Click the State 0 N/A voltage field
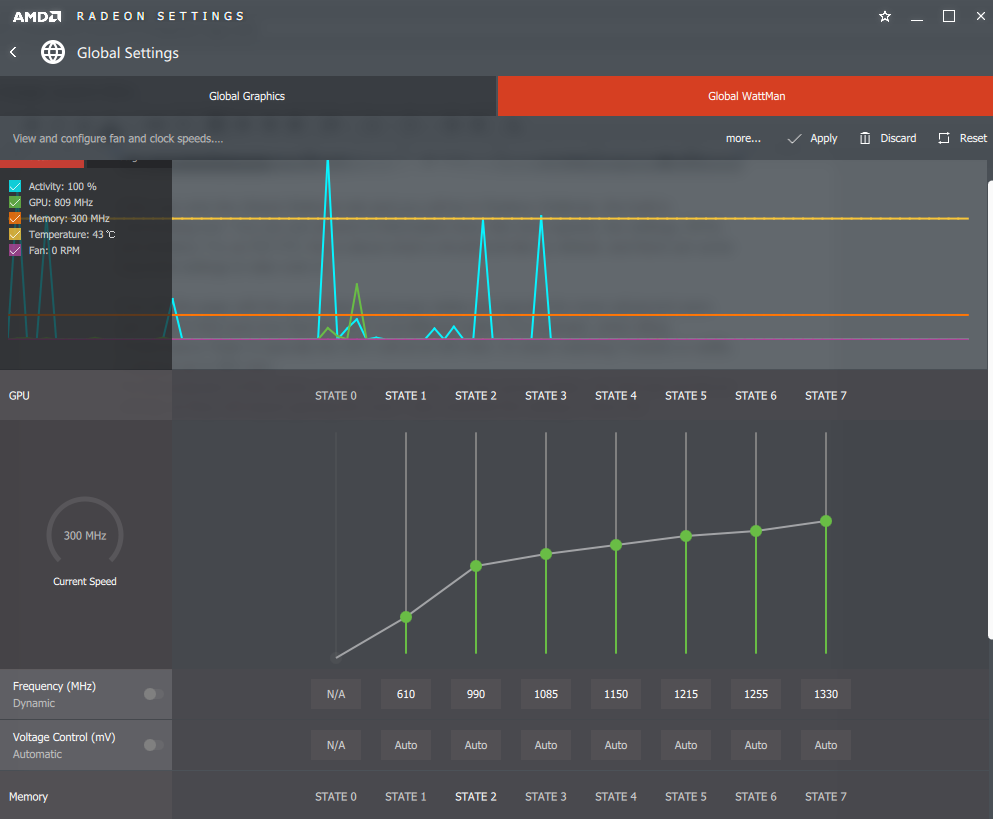Viewport: 993px width, 819px height. click(336, 745)
